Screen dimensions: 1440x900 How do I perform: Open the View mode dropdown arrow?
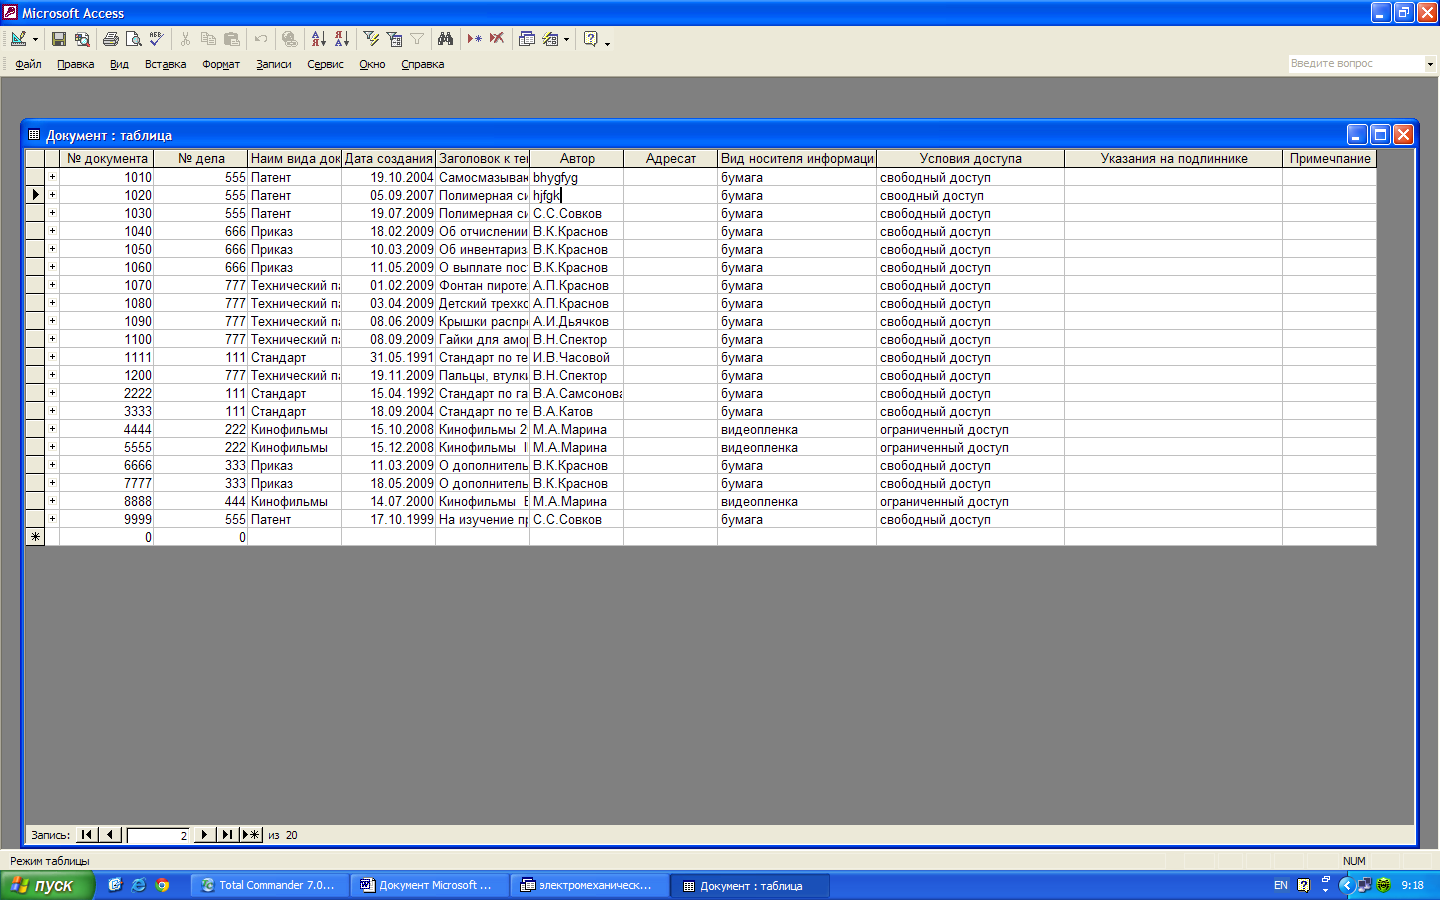click(35, 39)
